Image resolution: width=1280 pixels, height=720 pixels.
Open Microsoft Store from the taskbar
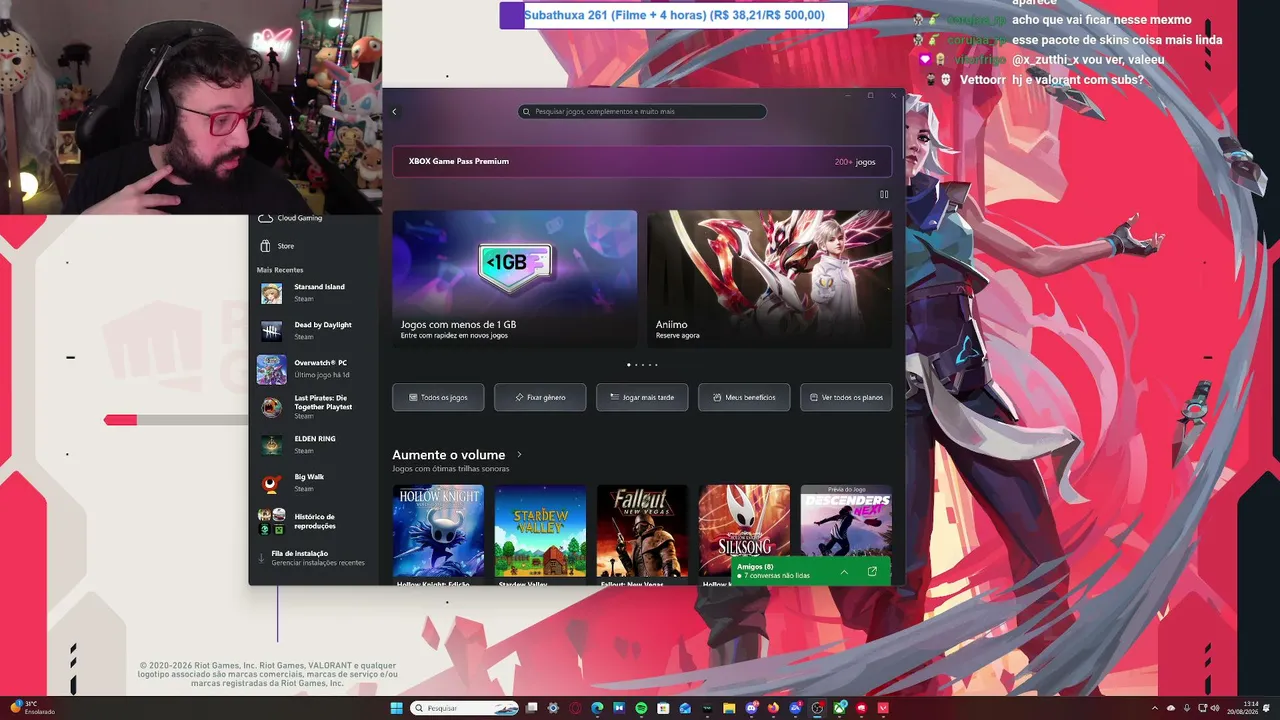click(x=663, y=708)
